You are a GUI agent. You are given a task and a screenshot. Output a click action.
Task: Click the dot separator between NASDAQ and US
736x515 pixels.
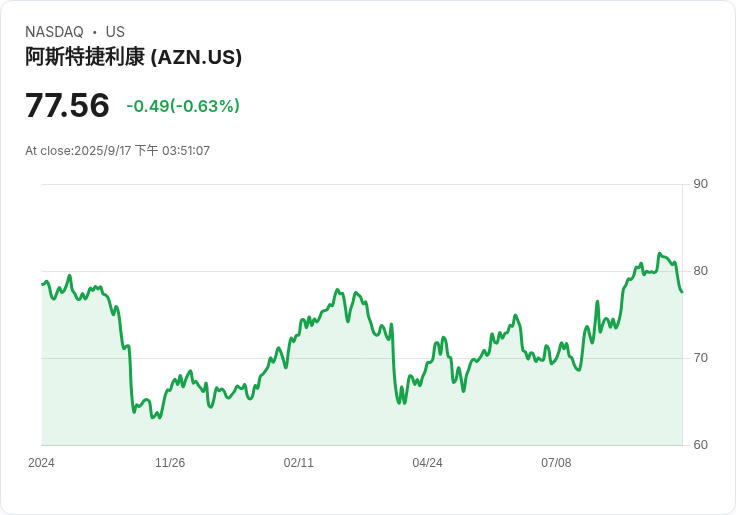click(95, 32)
